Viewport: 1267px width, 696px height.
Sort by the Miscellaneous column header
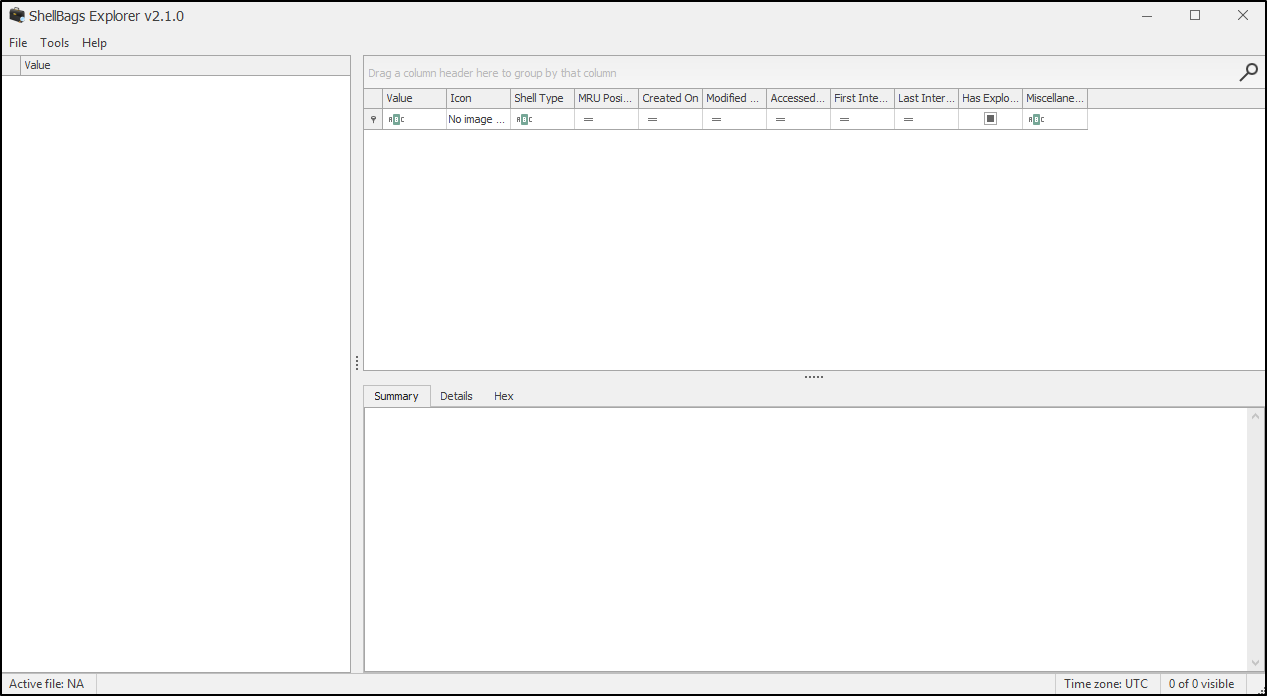(1055, 98)
